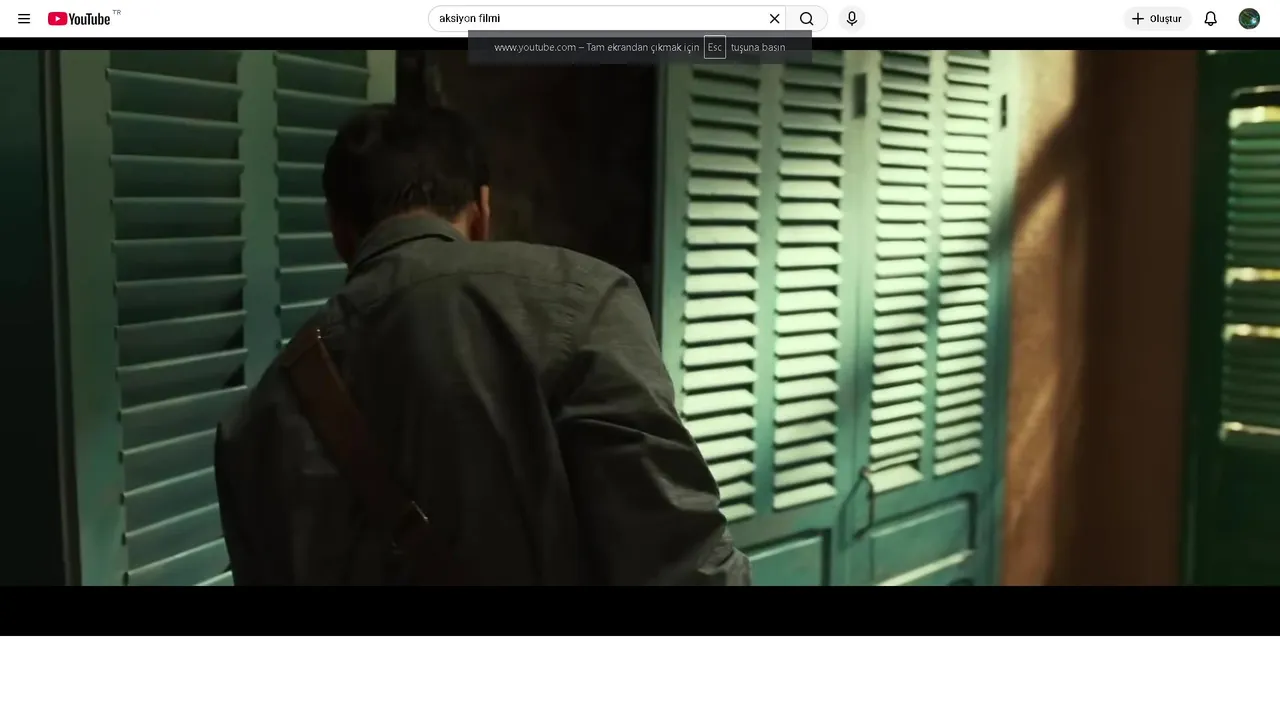Viewport: 1280px width, 720px height.
Task: Open account avatar menu
Action: point(1249,19)
